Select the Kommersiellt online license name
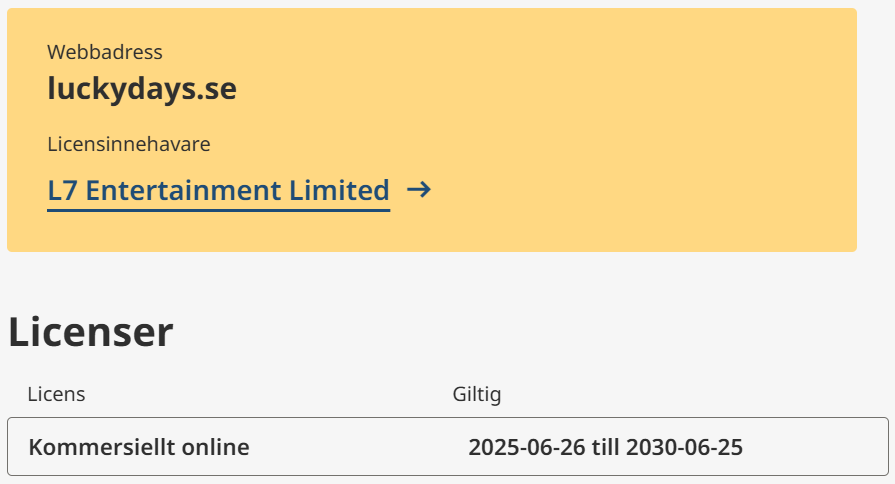Viewport: 895px width, 484px height. [x=139, y=447]
